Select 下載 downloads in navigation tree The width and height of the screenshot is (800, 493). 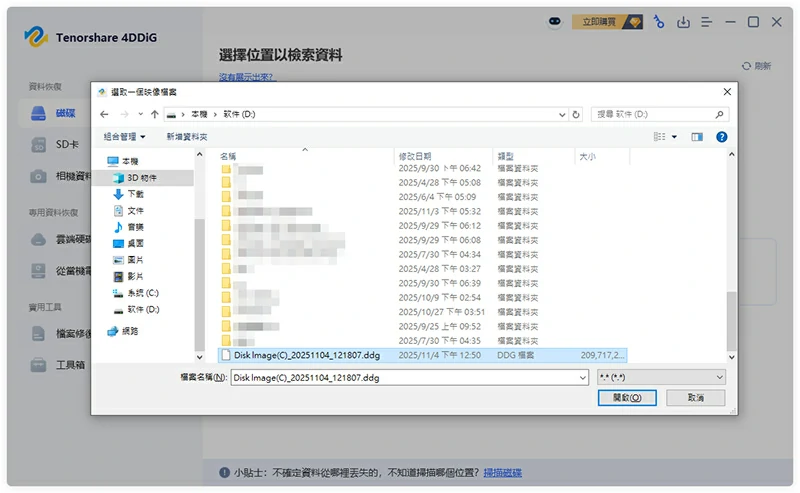129,194
